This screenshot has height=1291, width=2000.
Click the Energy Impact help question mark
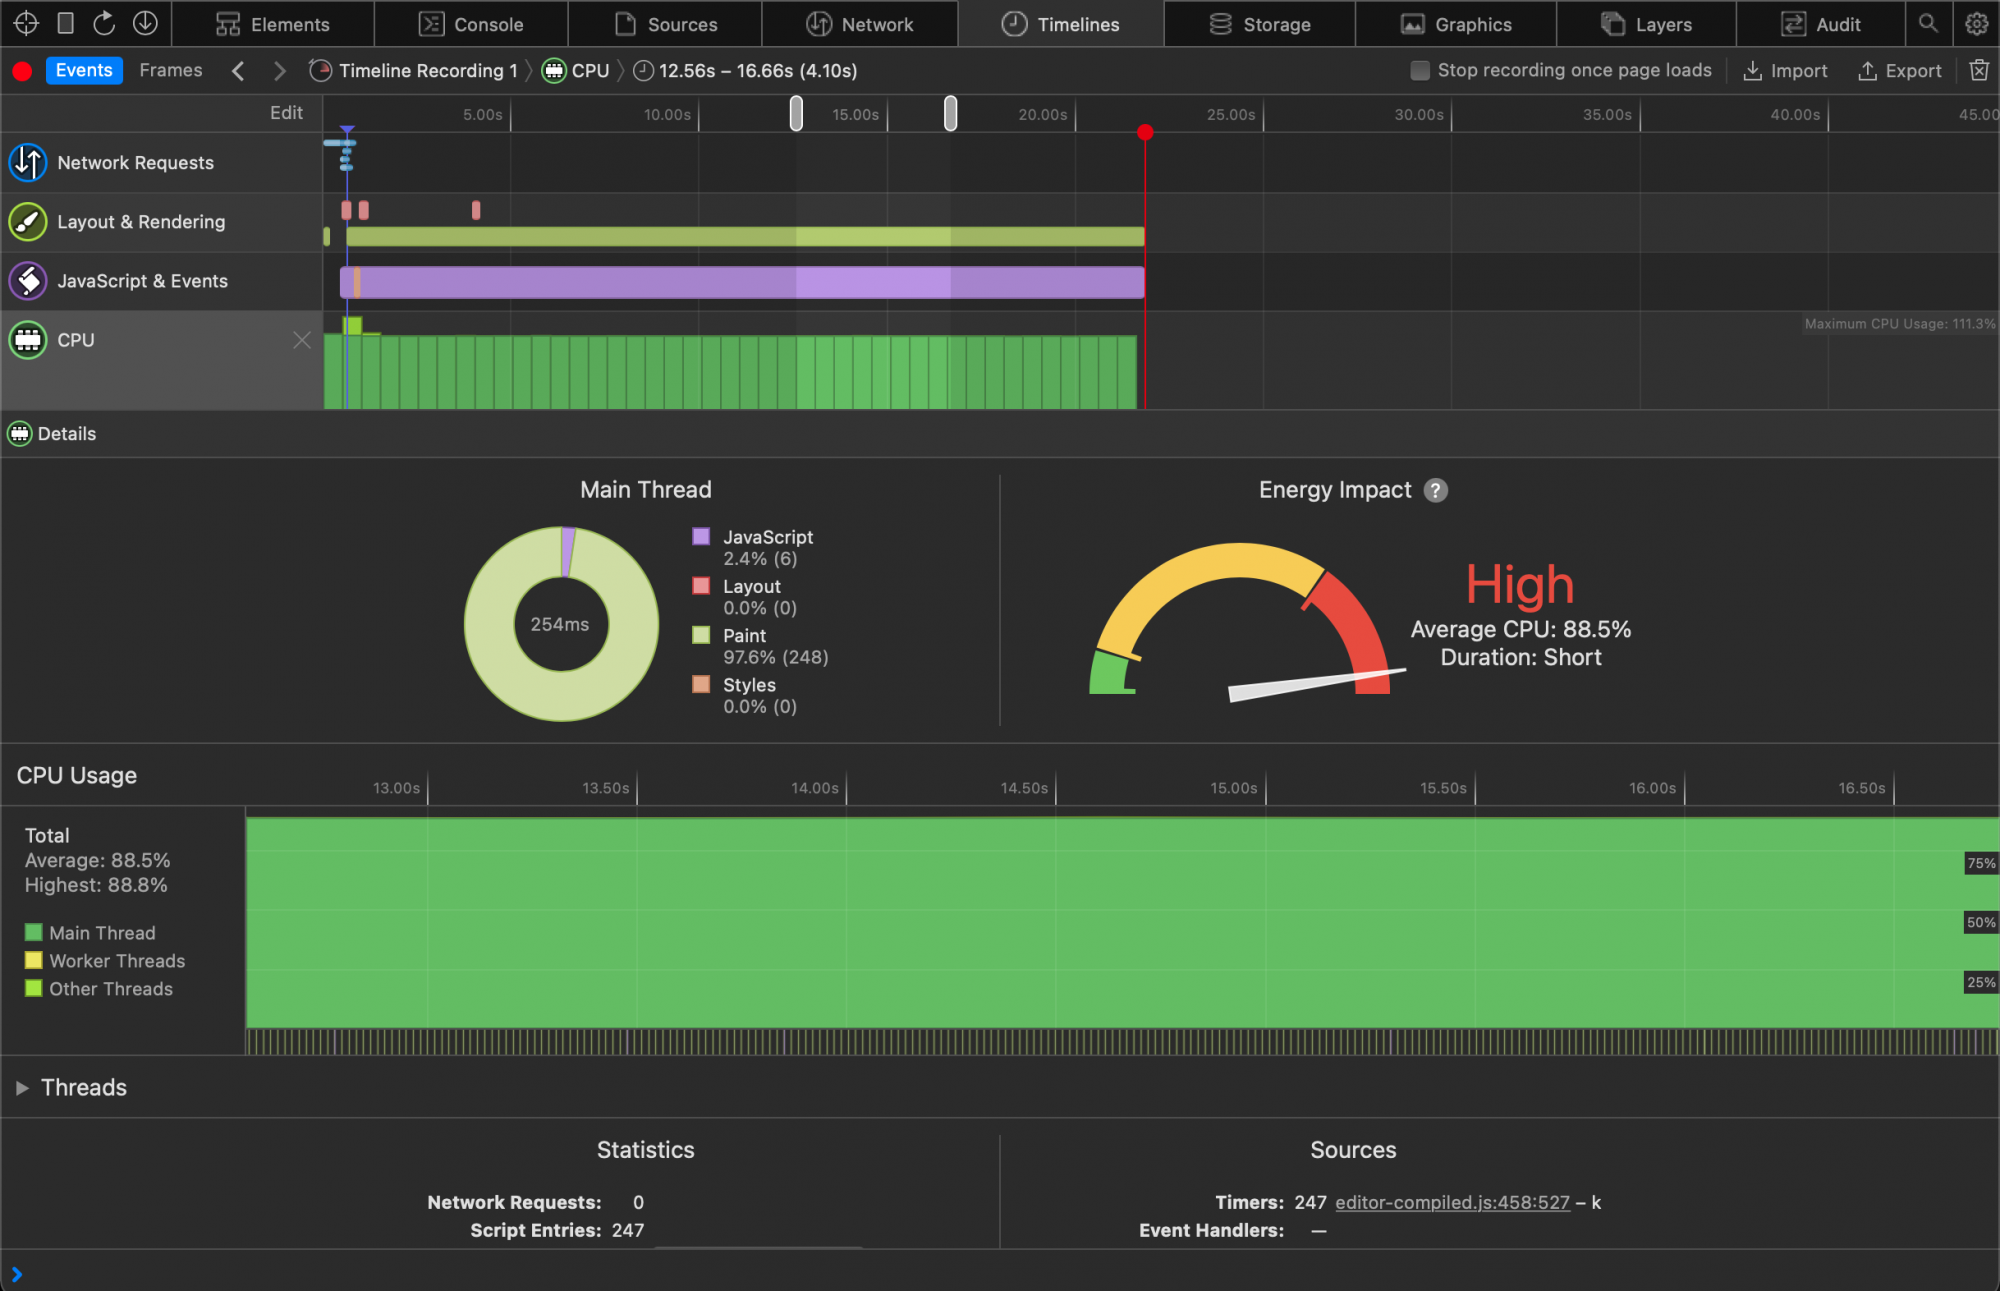tap(1435, 490)
